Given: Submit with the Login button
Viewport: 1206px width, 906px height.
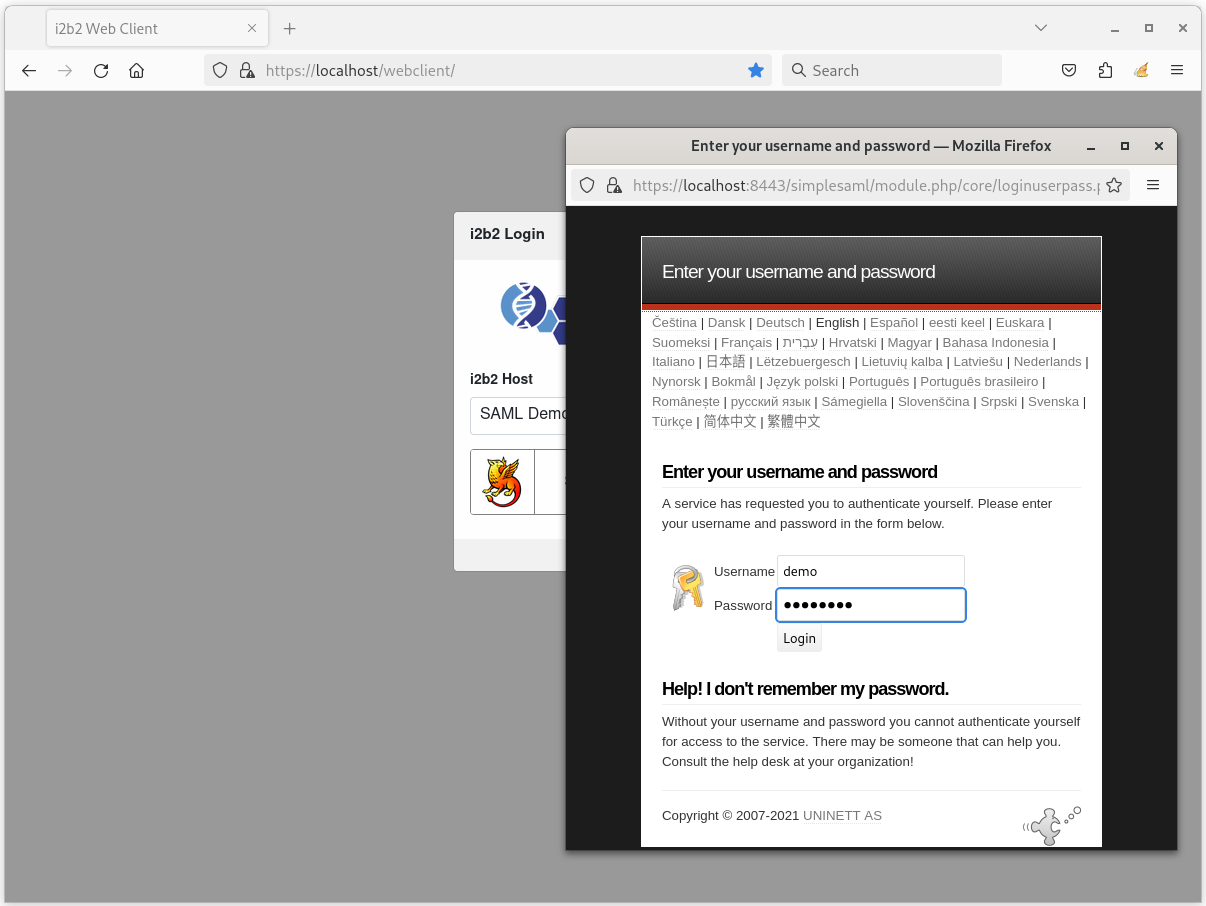Looking at the screenshot, I should tap(799, 638).
